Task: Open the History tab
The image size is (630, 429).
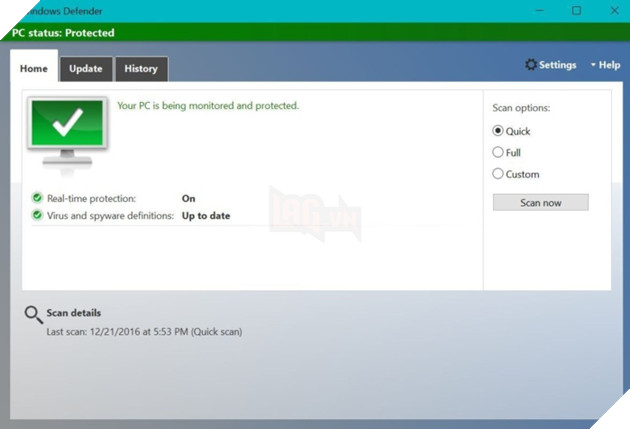Action: (x=141, y=69)
